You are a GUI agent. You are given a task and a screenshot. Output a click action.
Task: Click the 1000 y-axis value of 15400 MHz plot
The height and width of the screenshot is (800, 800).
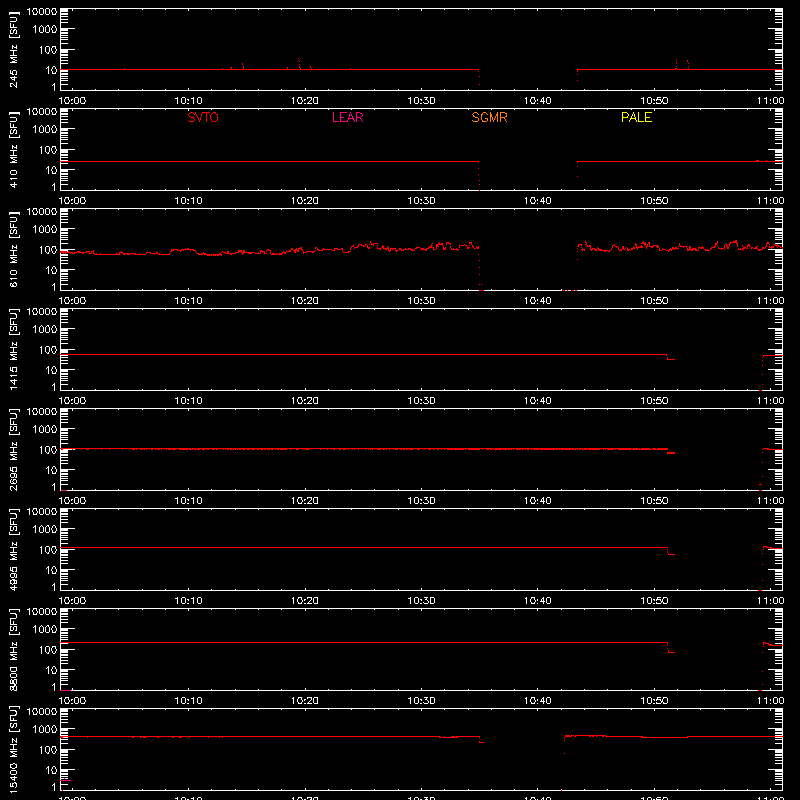point(45,730)
